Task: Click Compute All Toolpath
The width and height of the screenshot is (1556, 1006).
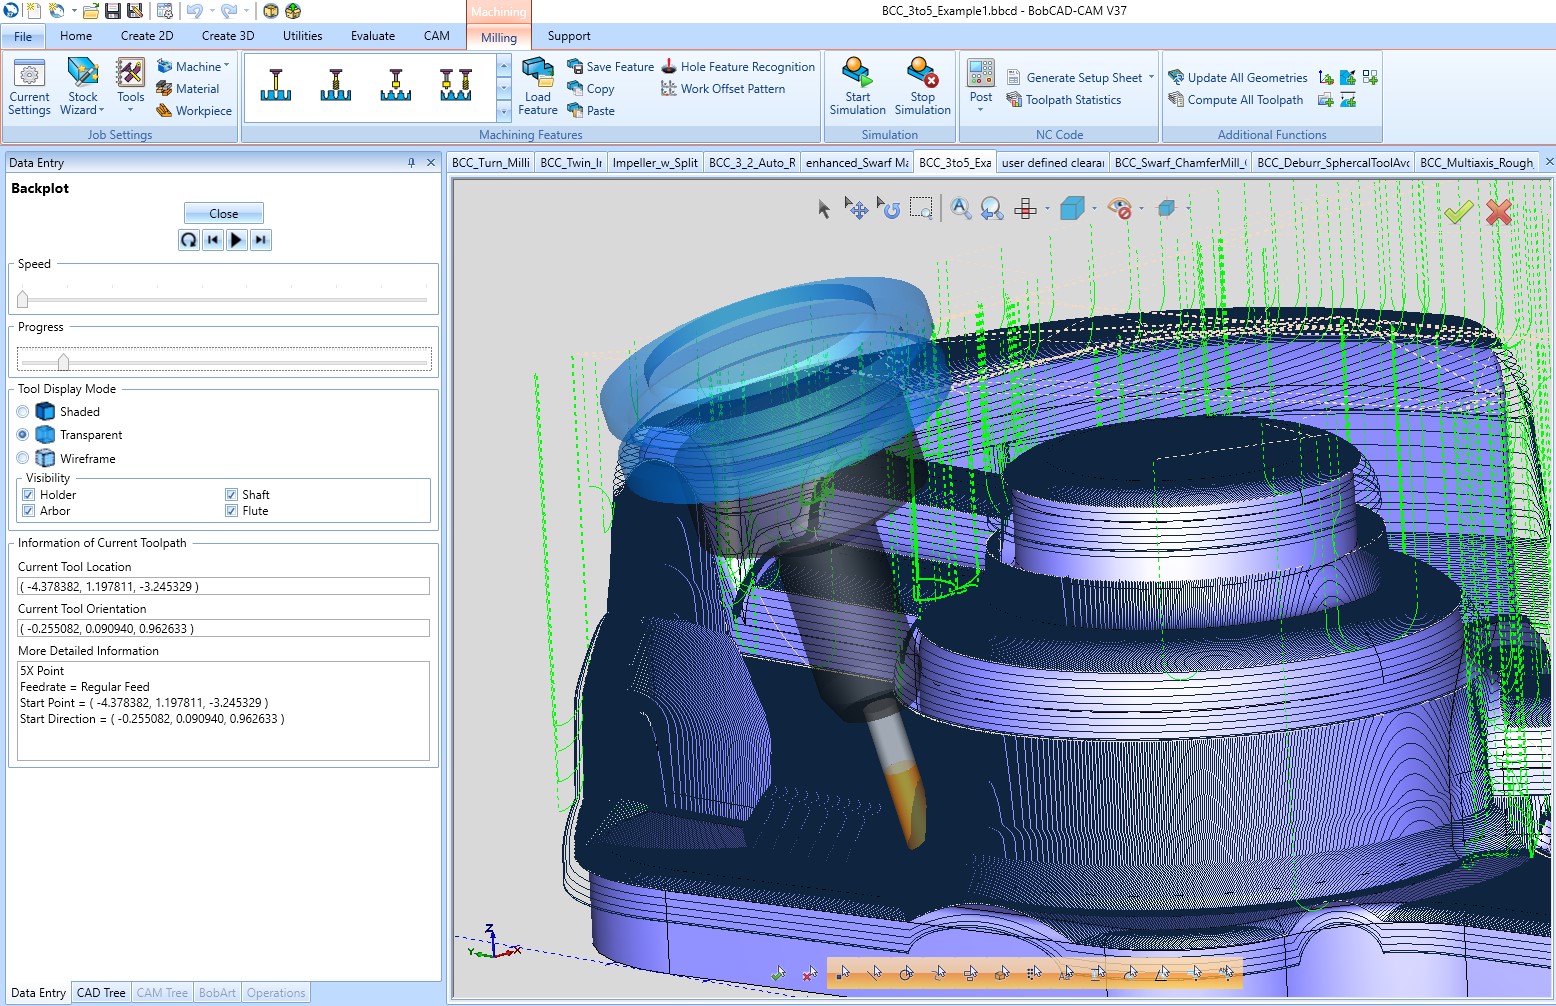Action: (x=1236, y=99)
